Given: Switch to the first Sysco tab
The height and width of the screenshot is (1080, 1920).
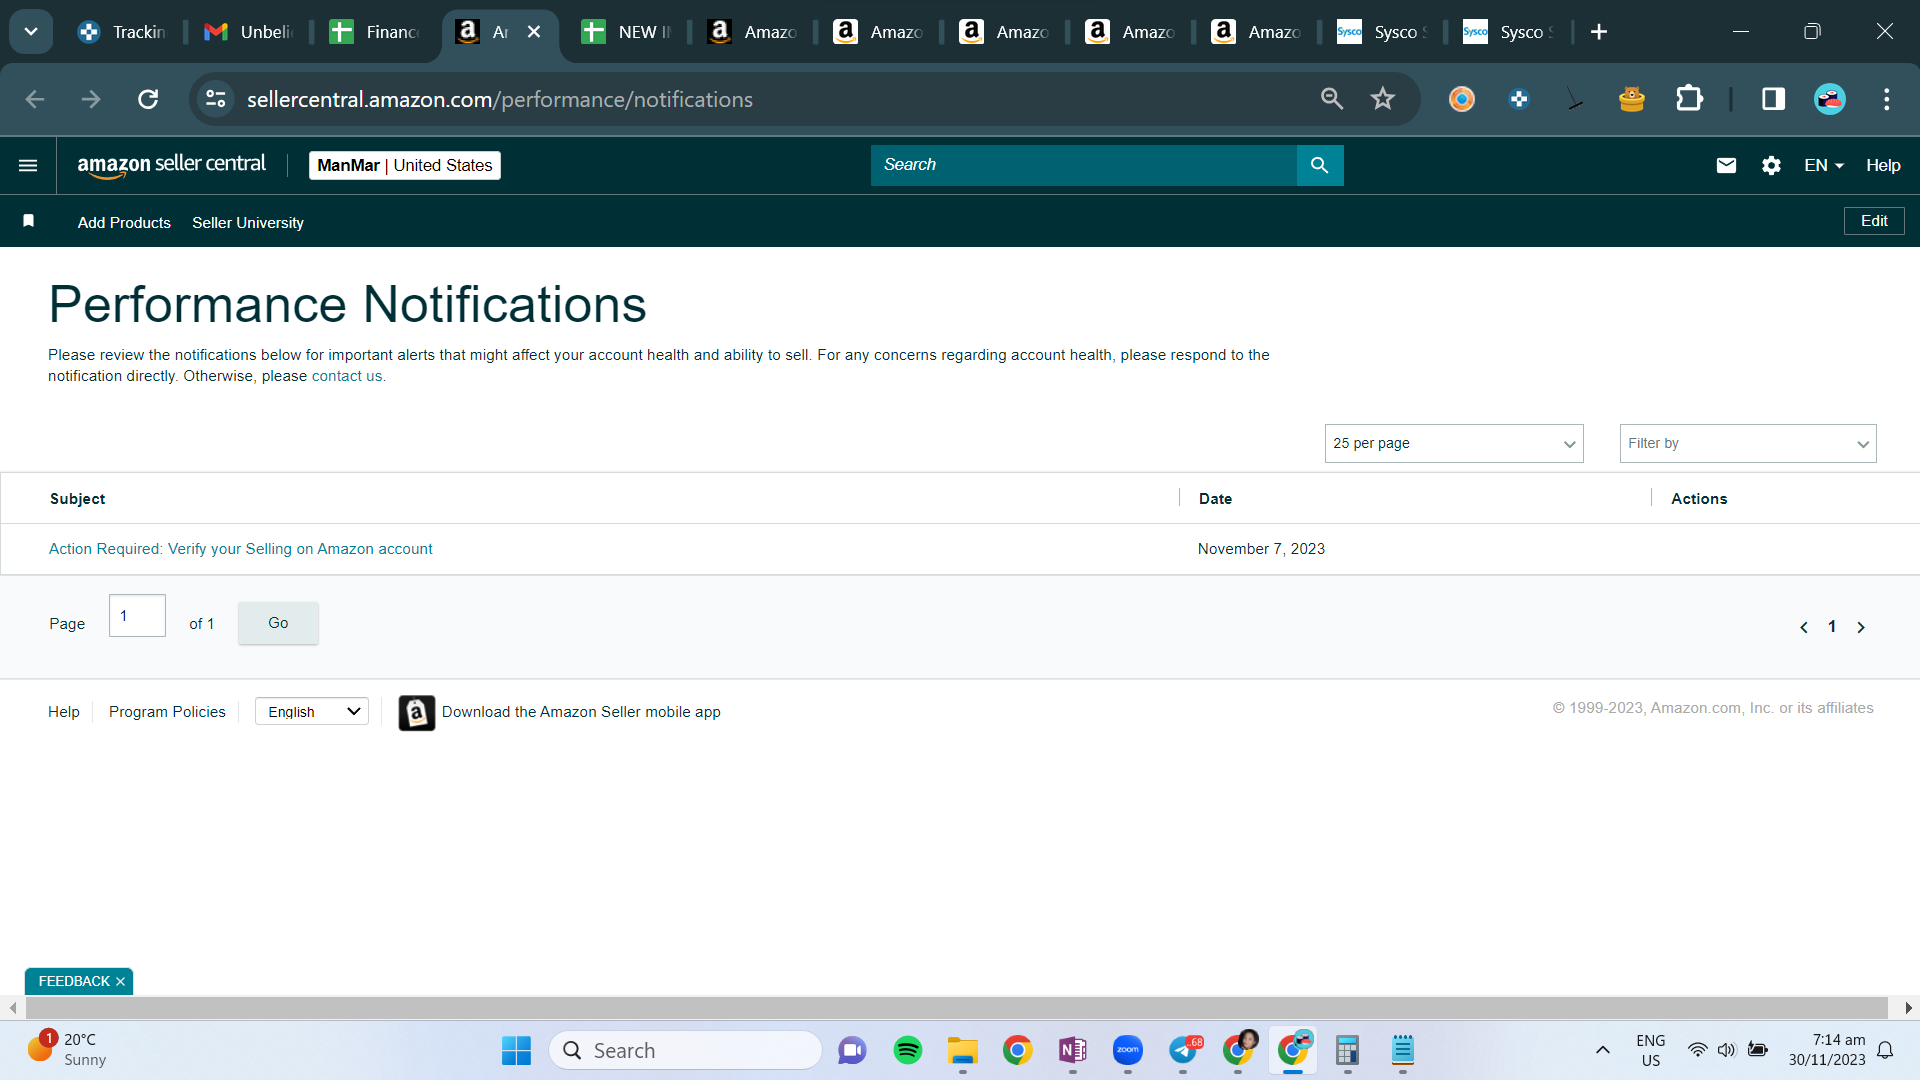Looking at the screenshot, I should 1382,32.
